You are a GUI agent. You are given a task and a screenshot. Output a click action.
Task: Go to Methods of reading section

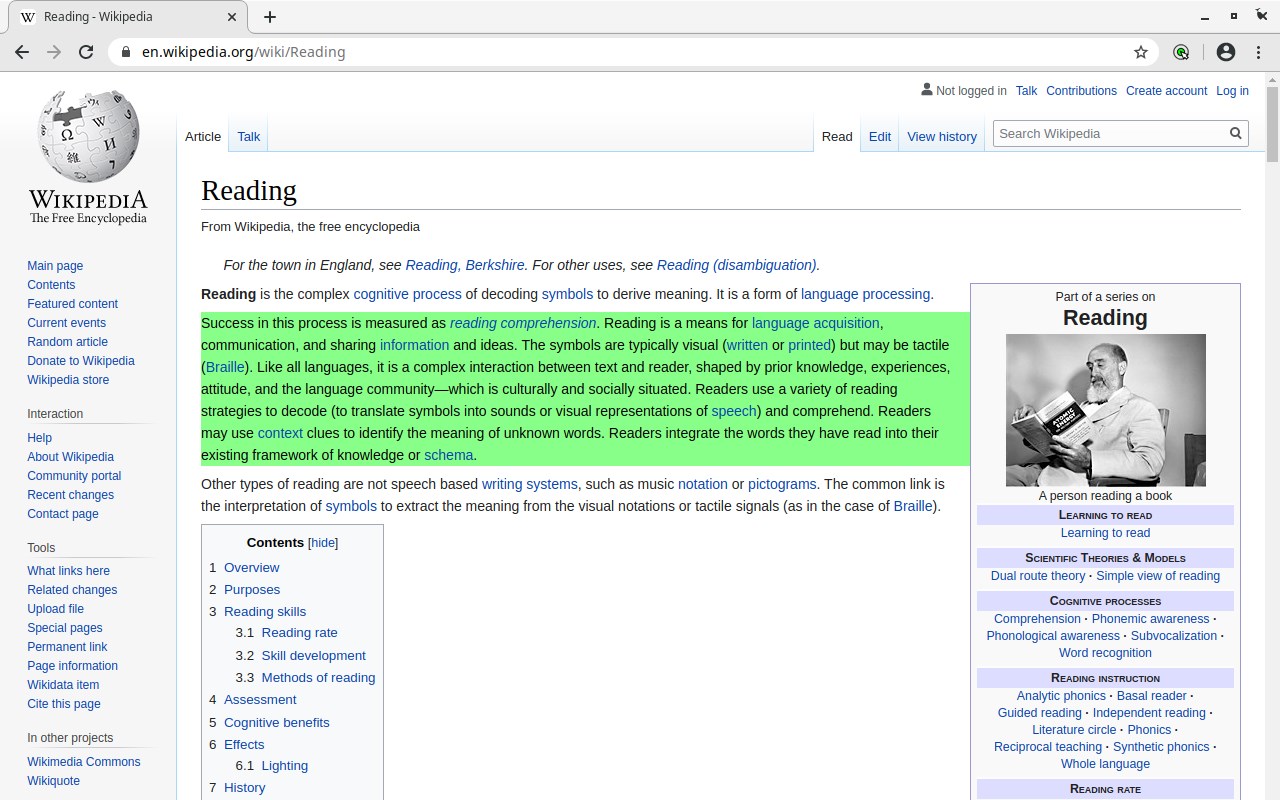coord(318,677)
